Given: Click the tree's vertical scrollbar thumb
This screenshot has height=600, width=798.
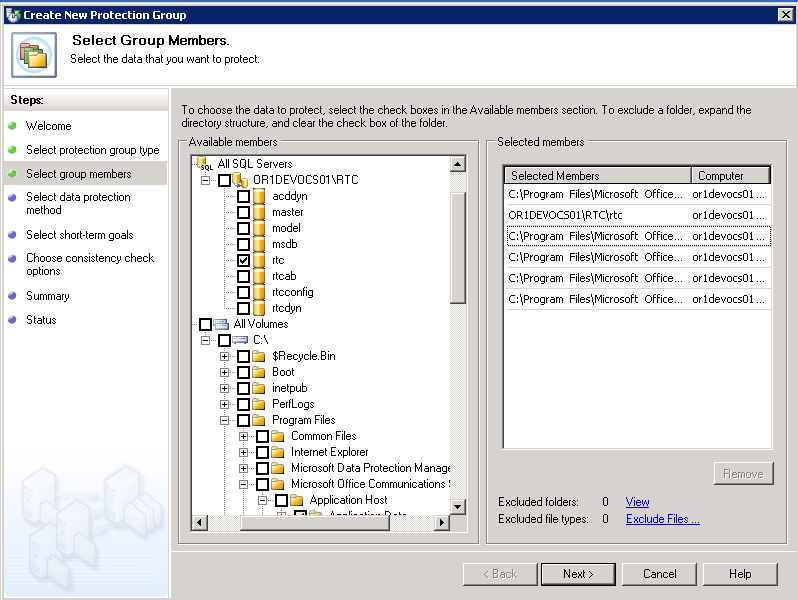Looking at the screenshot, I should [458, 247].
